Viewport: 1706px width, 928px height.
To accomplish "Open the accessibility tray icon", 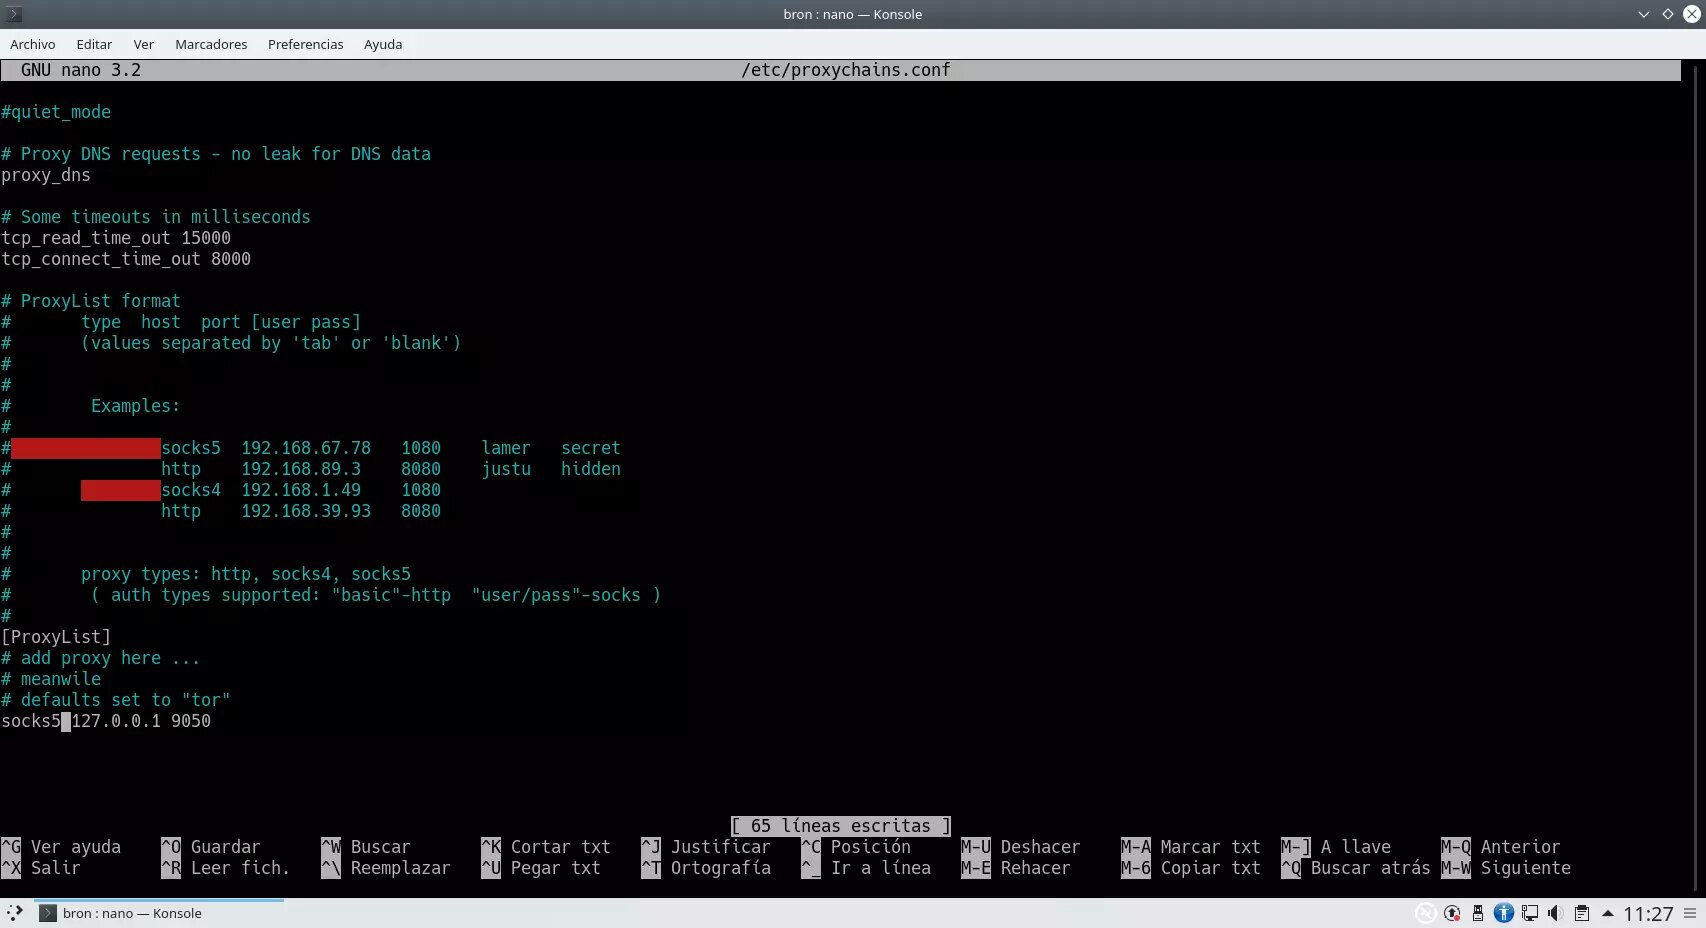I will pos(1503,913).
